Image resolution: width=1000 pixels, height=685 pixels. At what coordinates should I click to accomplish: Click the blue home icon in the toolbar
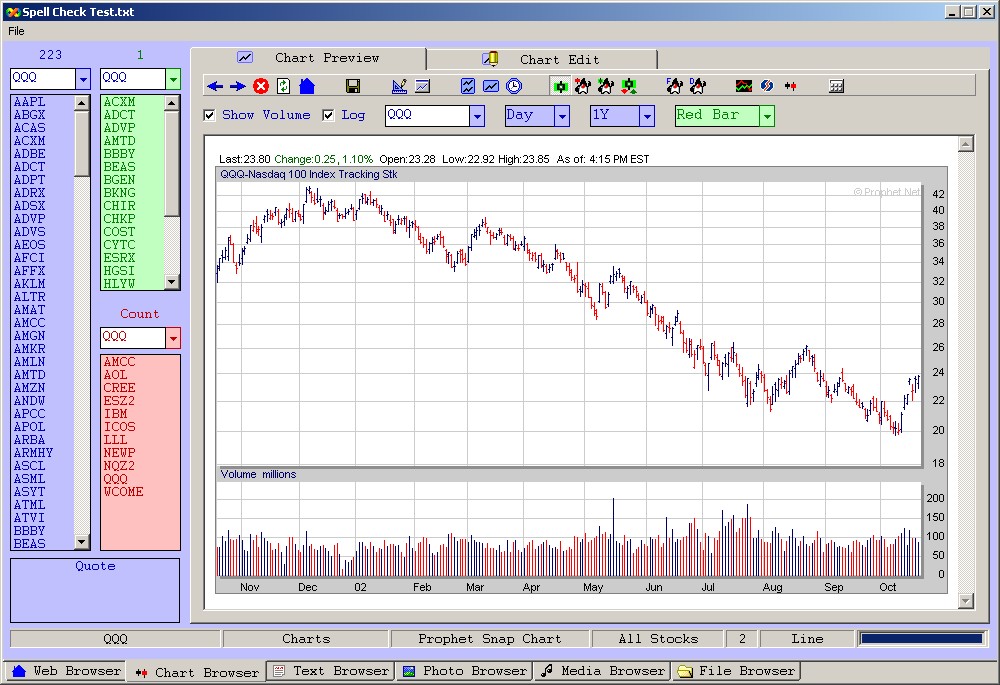[307, 86]
